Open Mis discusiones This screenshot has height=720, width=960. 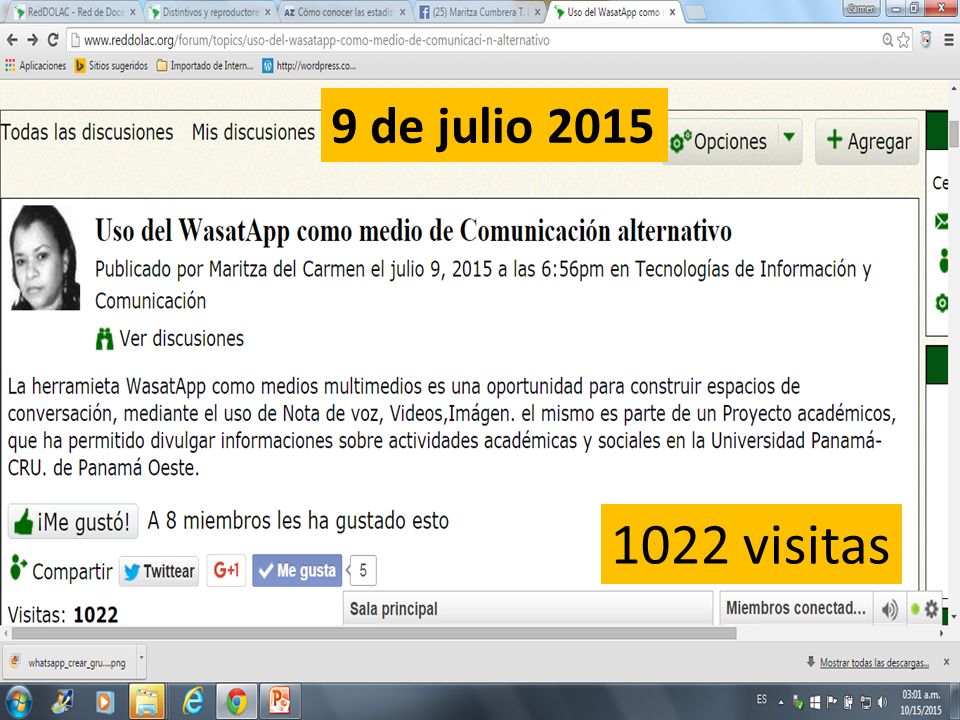click(253, 132)
